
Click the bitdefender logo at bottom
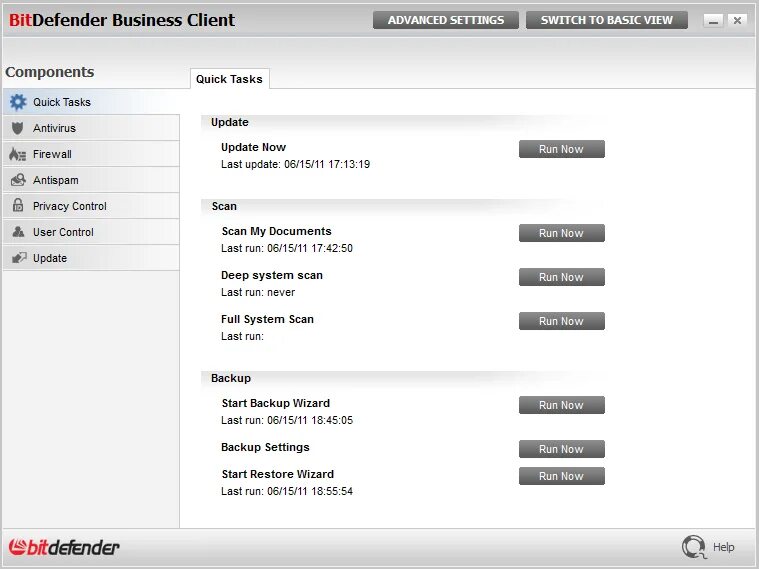[64, 547]
